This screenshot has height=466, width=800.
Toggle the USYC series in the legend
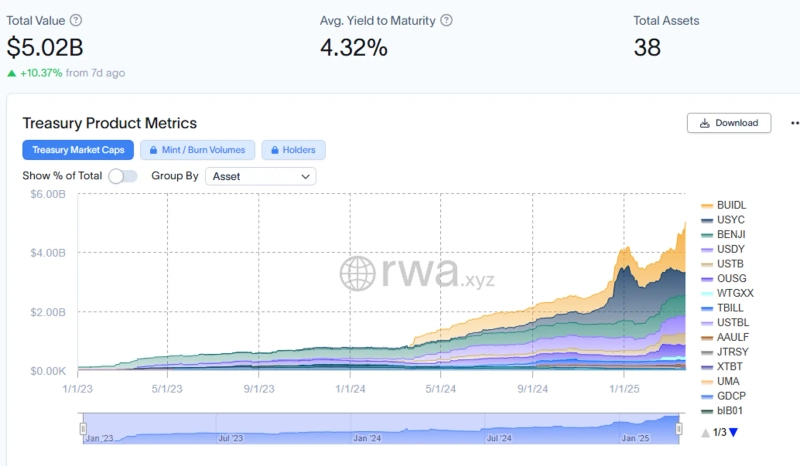pyautogui.click(x=730, y=219)
